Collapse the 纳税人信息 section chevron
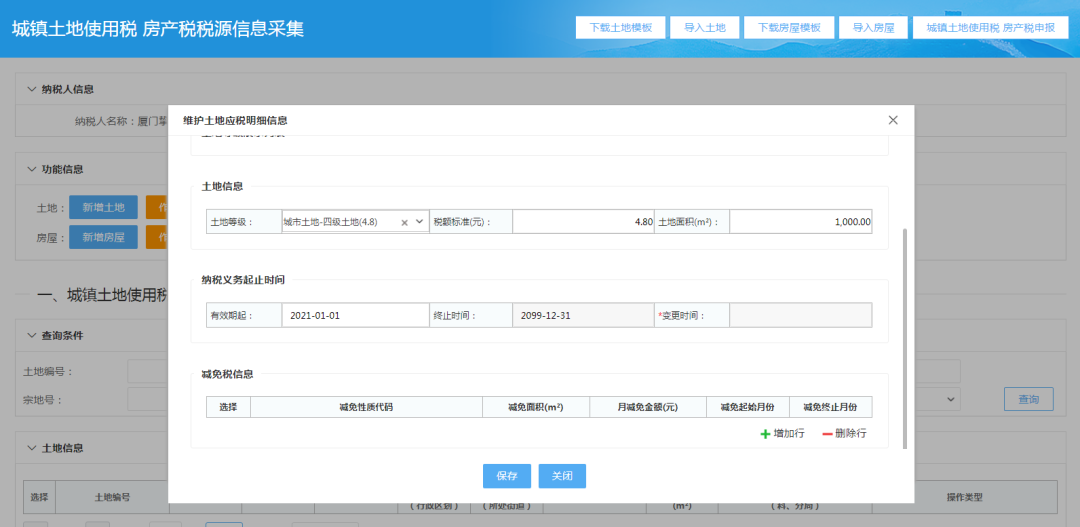 click(31, 89)
